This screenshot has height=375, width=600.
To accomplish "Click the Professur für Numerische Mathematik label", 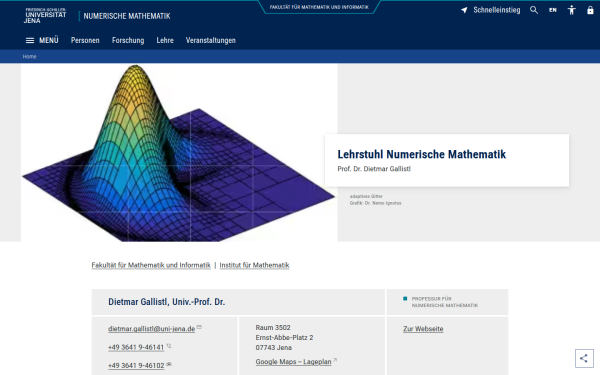I will tap(445, 302).
